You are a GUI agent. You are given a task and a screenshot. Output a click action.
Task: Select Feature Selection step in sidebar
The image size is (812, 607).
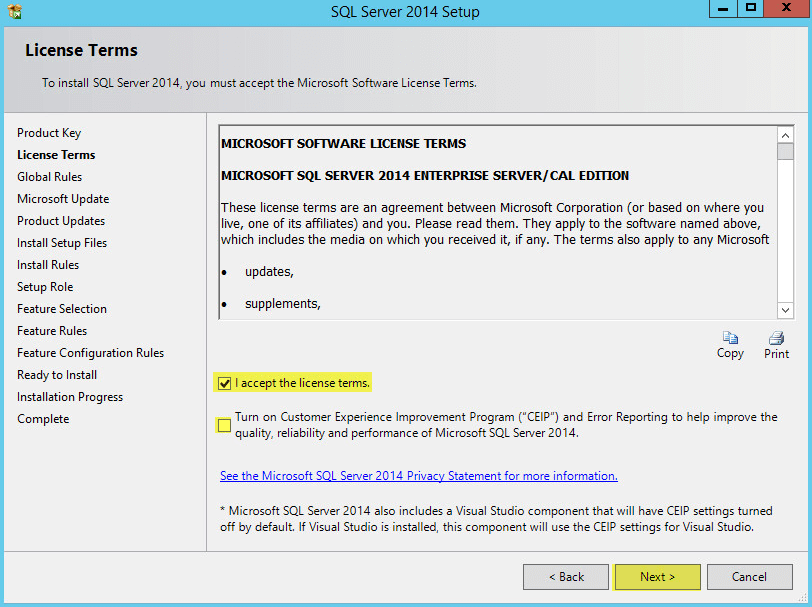pyautogui.click(x=62, y=309)
